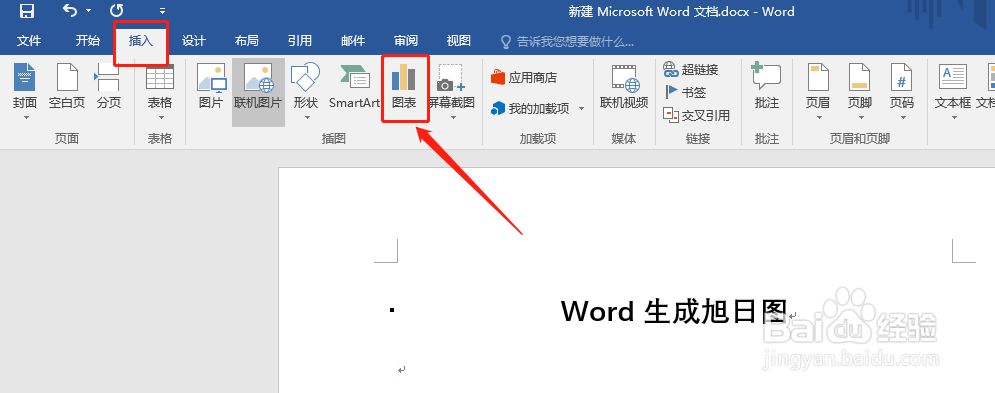
Task: Insert a 空白页 blank page
Action: point(67,86)
